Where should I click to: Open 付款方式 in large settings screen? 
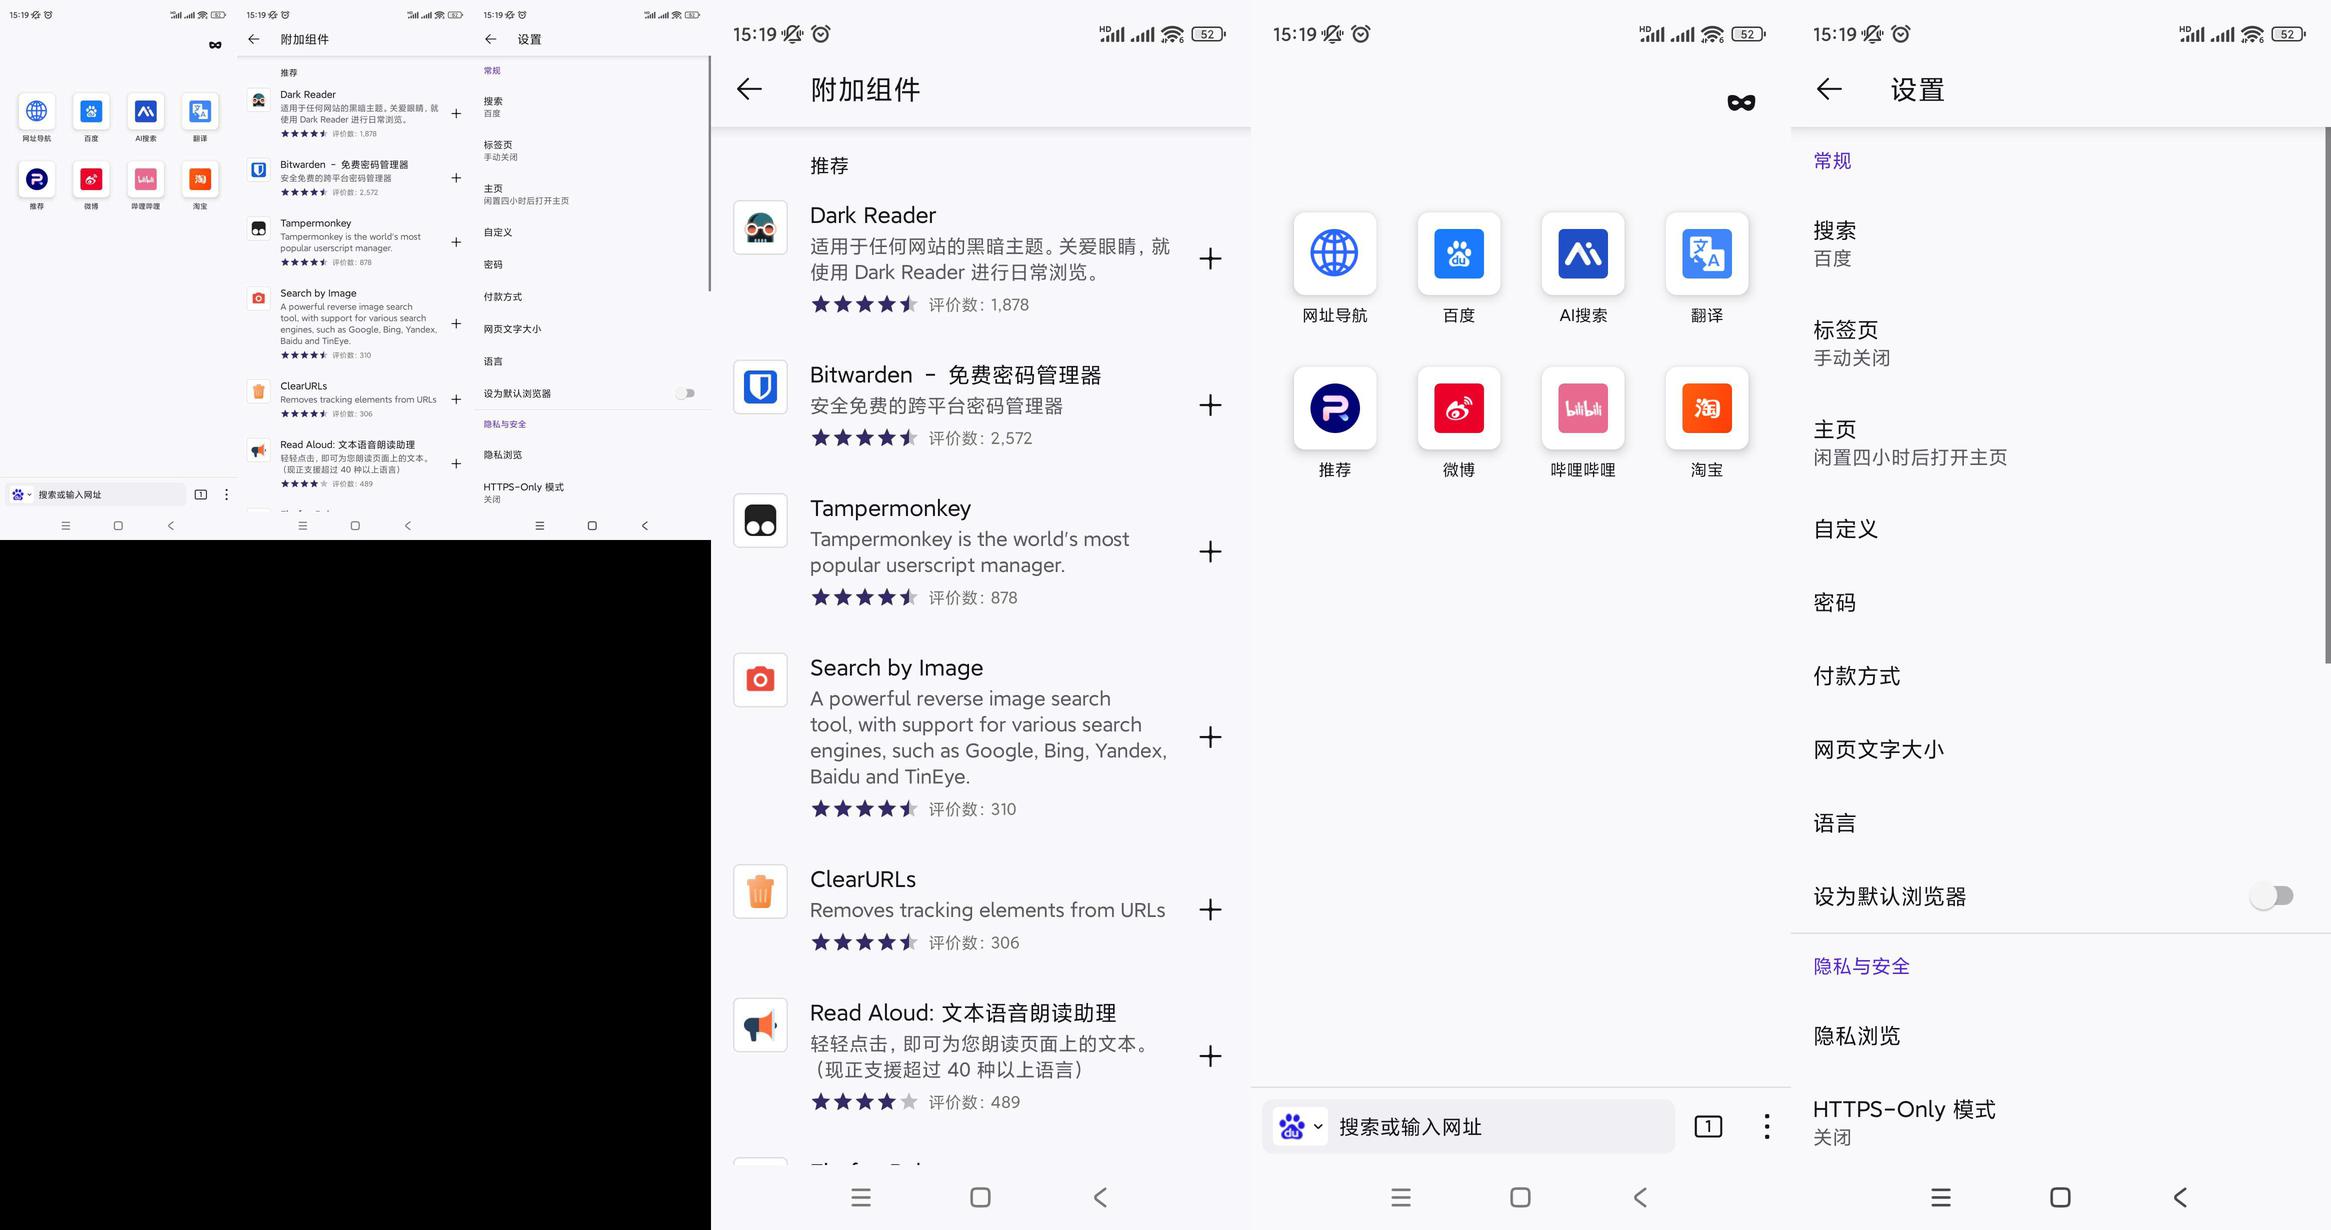coord(2058,676)
